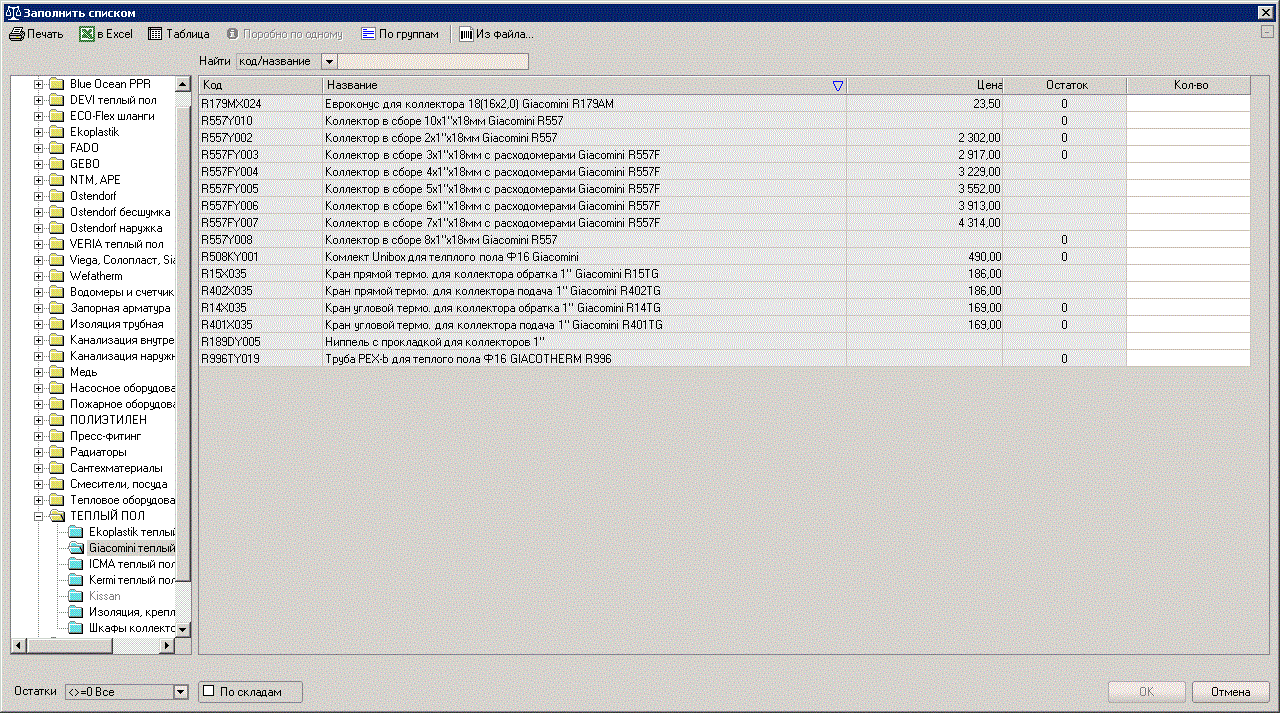The height and width of the screenshot is (724, 1284).
Task: Sort by the Остаток column header
Action: click(x=1065, y=86)
